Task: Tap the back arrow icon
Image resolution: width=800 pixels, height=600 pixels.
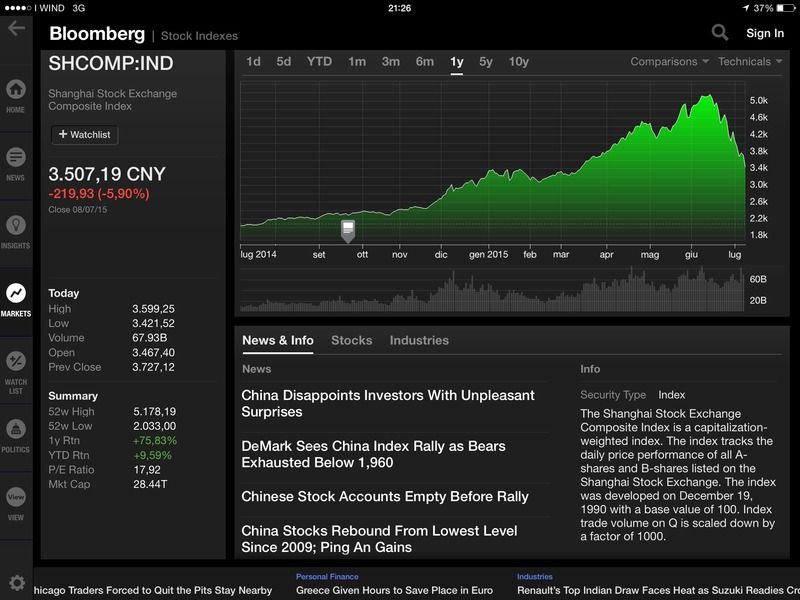Action: [16, 29]
